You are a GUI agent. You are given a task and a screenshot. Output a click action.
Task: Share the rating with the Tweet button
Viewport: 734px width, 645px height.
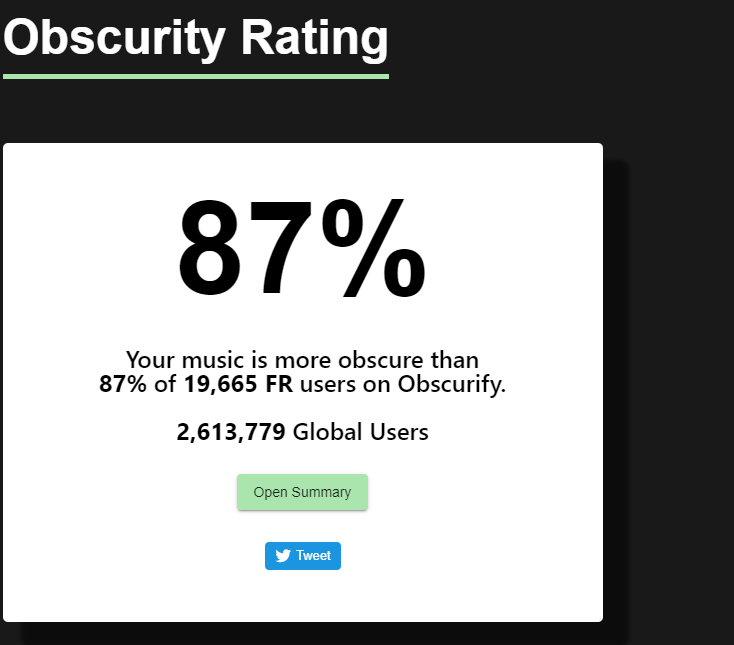pos(302,556)
